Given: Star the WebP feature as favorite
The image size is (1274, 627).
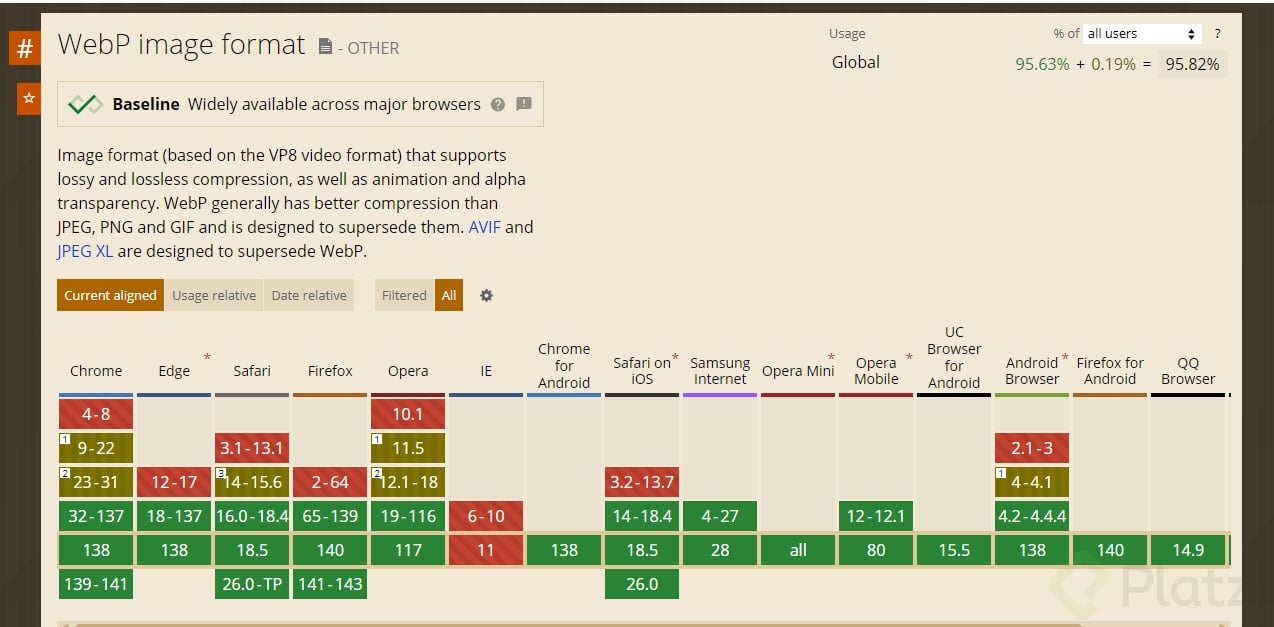Looking at the screenshot, I should [x=29, y=98].
